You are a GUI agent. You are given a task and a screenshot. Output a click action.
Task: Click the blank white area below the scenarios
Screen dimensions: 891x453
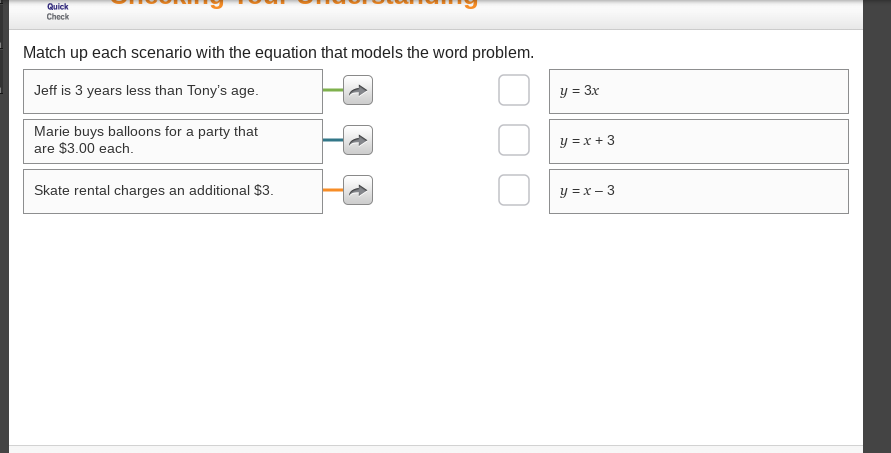(x=436, y=330)
